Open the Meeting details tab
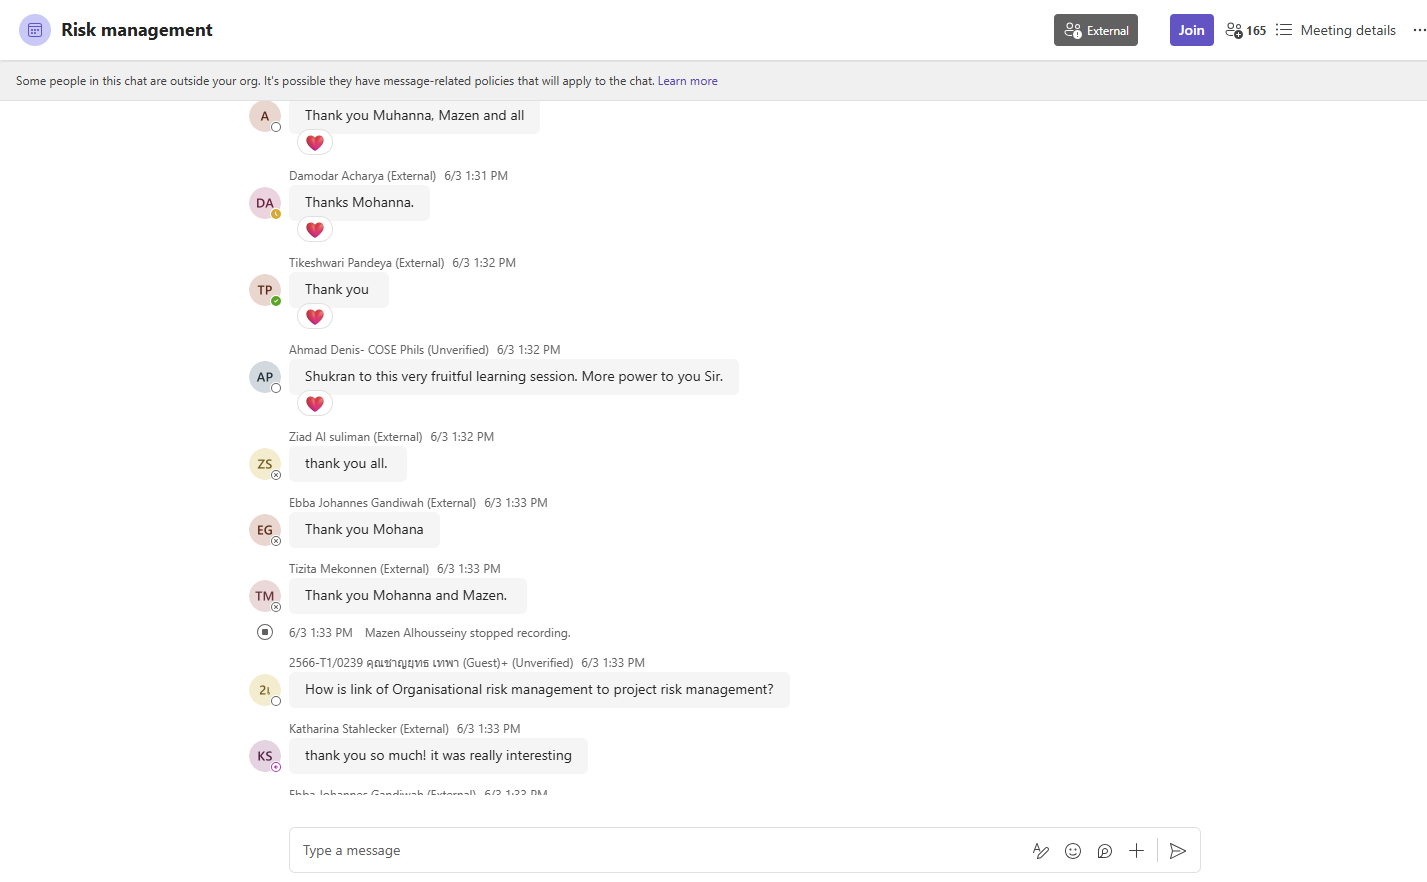Image resolution: width=1427 pixels, height=882 pixels. [1336, 30]
